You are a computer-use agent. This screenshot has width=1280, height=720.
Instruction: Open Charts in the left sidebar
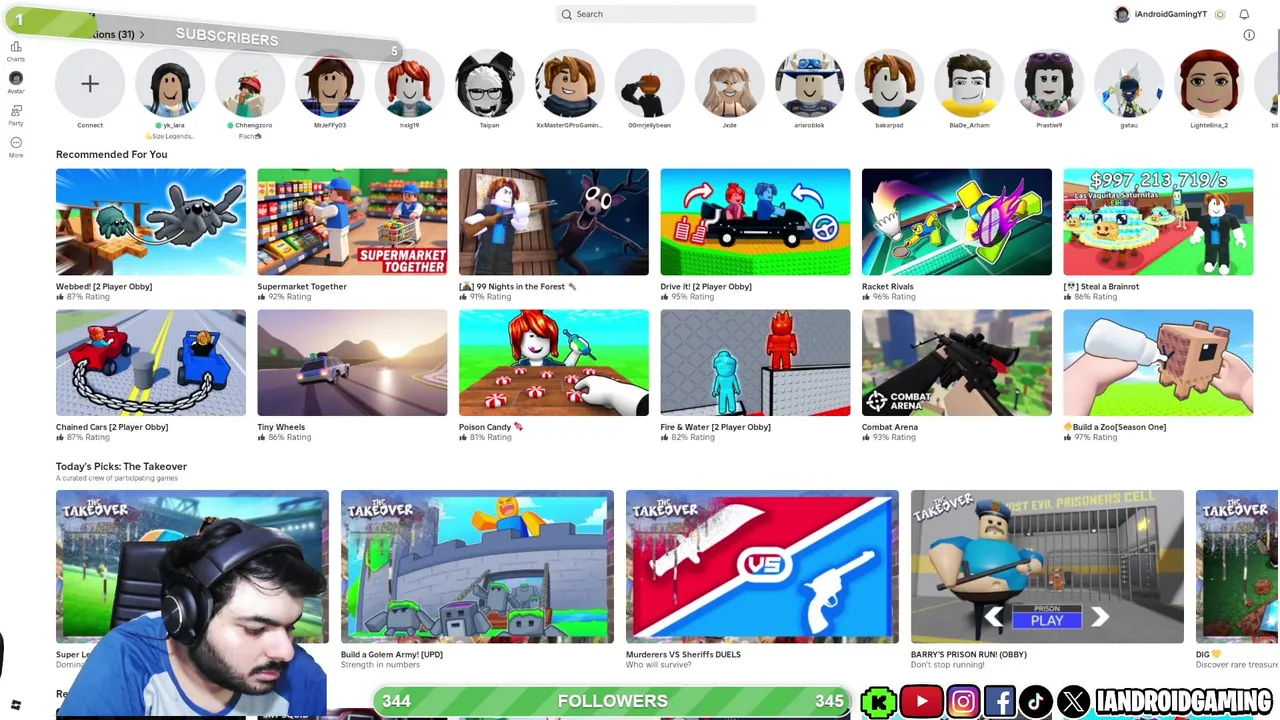[x=16, y=50]
